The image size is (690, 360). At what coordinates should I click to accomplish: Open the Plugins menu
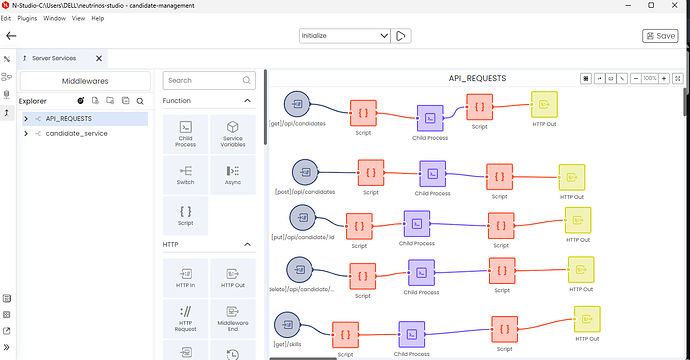(27, 18)
